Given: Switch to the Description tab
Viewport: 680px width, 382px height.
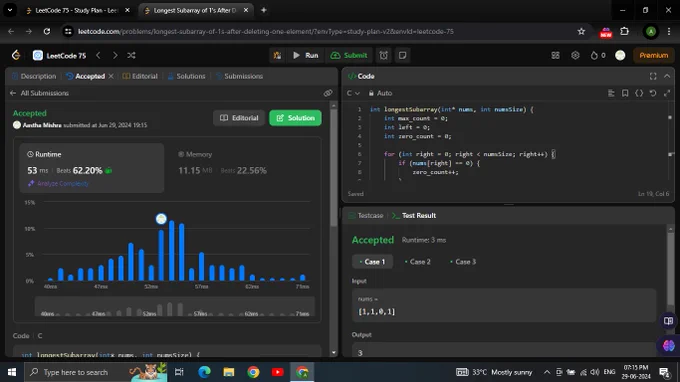Looking at the screenshot, I should [34, 76].
